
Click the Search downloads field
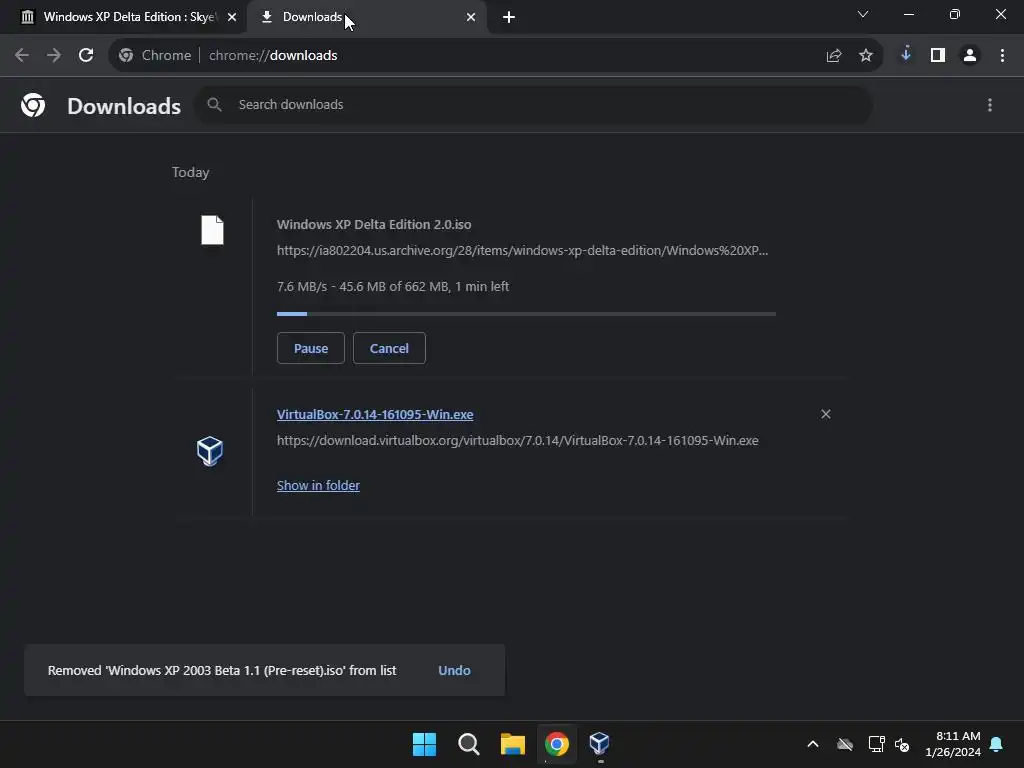[x=534, y=104]
